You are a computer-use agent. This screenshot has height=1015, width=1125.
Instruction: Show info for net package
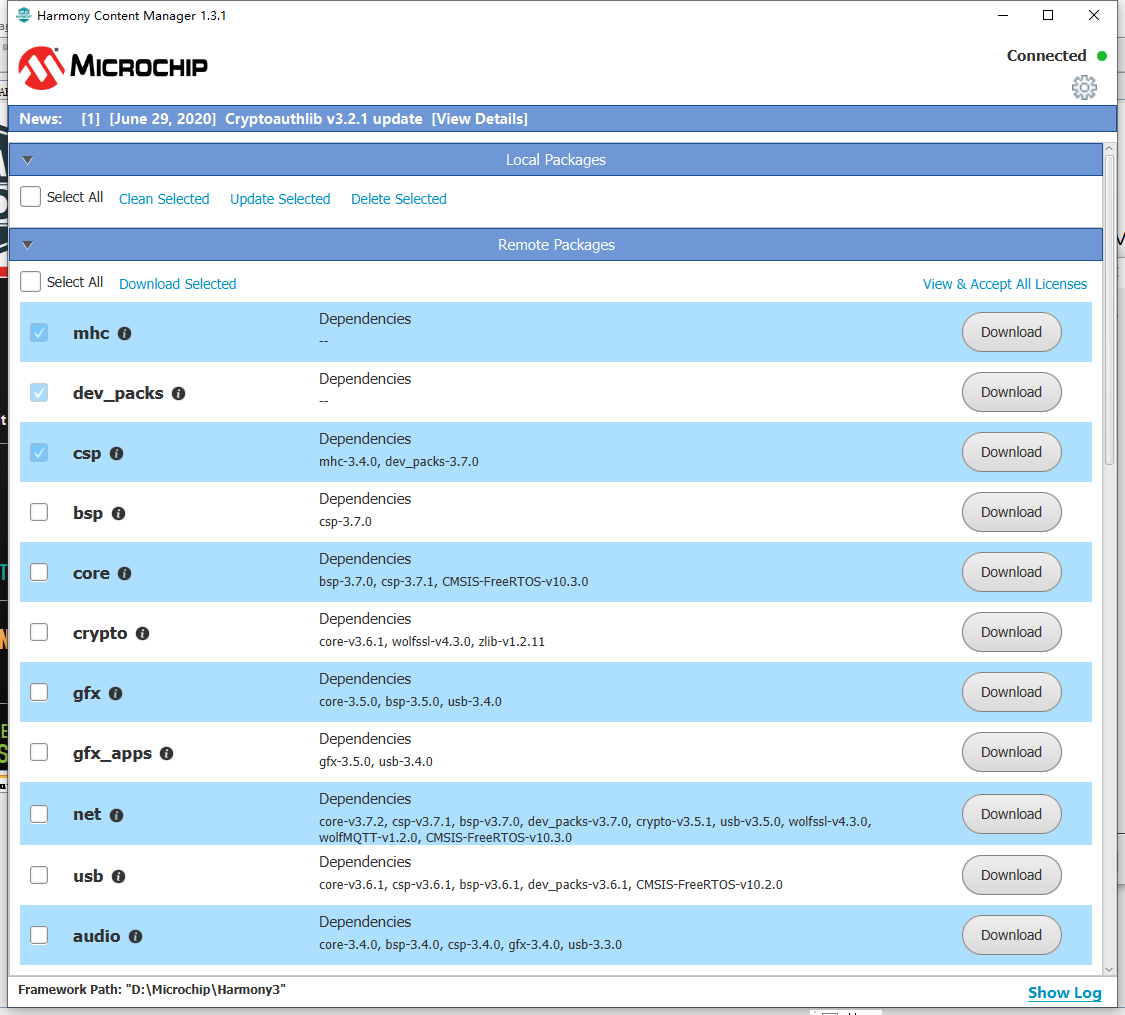click(x=116, y=815)
